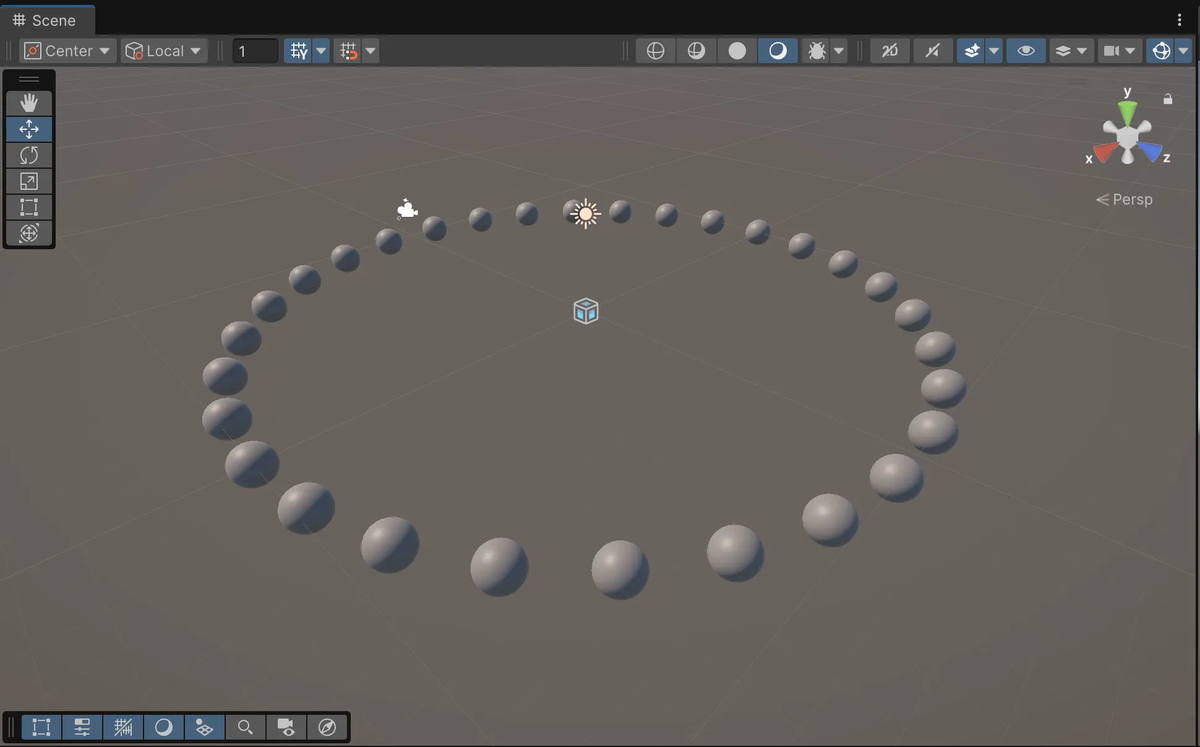
Task: Click the padlock to lock the scene gizmo
Action: pos(1167,98)
